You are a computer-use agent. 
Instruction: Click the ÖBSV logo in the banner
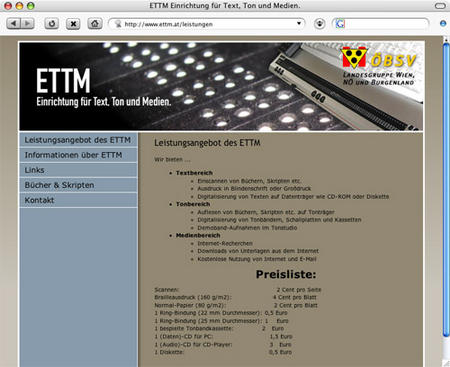[x=379, y=66]
